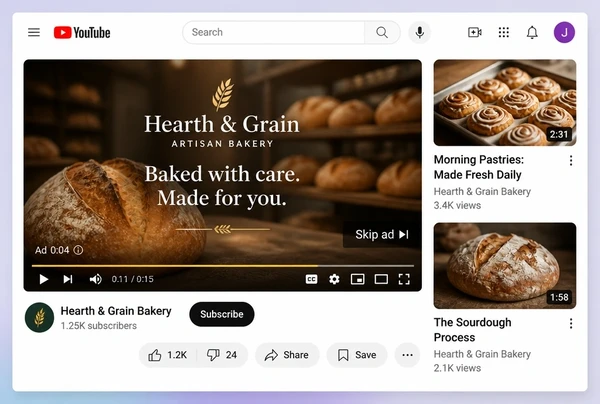Open options menu for Morning Pastries video

(571, 161)
